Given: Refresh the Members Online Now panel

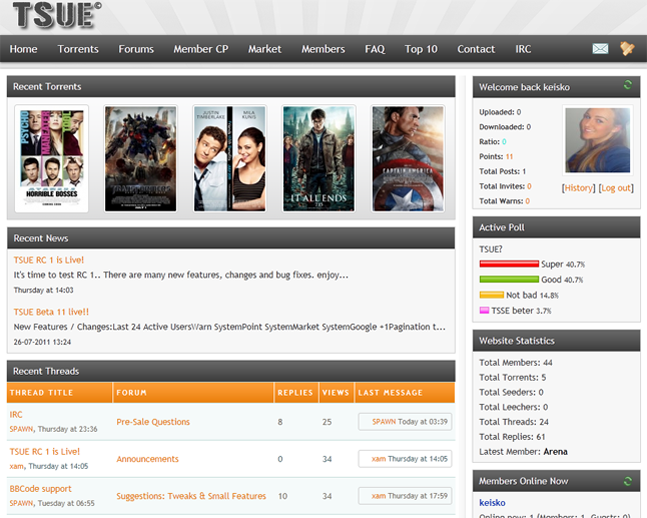Looking at the screenshot, I should point(628,481).
